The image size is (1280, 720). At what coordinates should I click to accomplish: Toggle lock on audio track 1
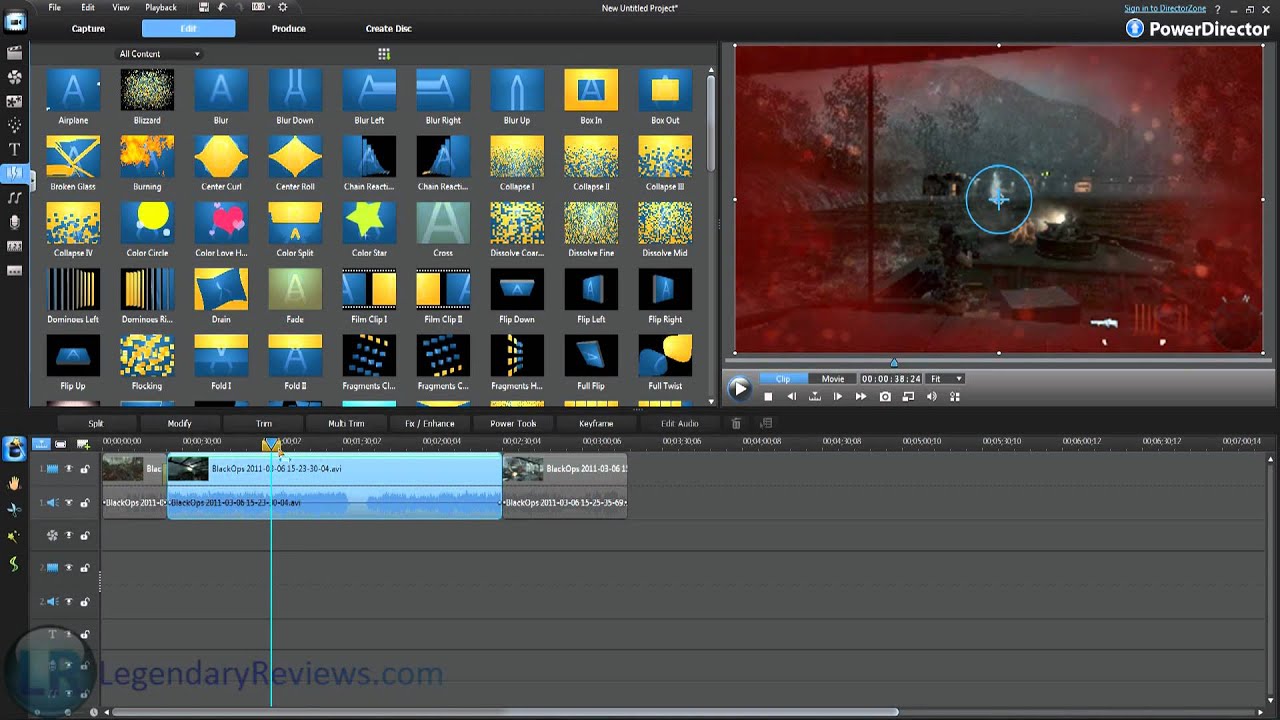tap(85, 503)
